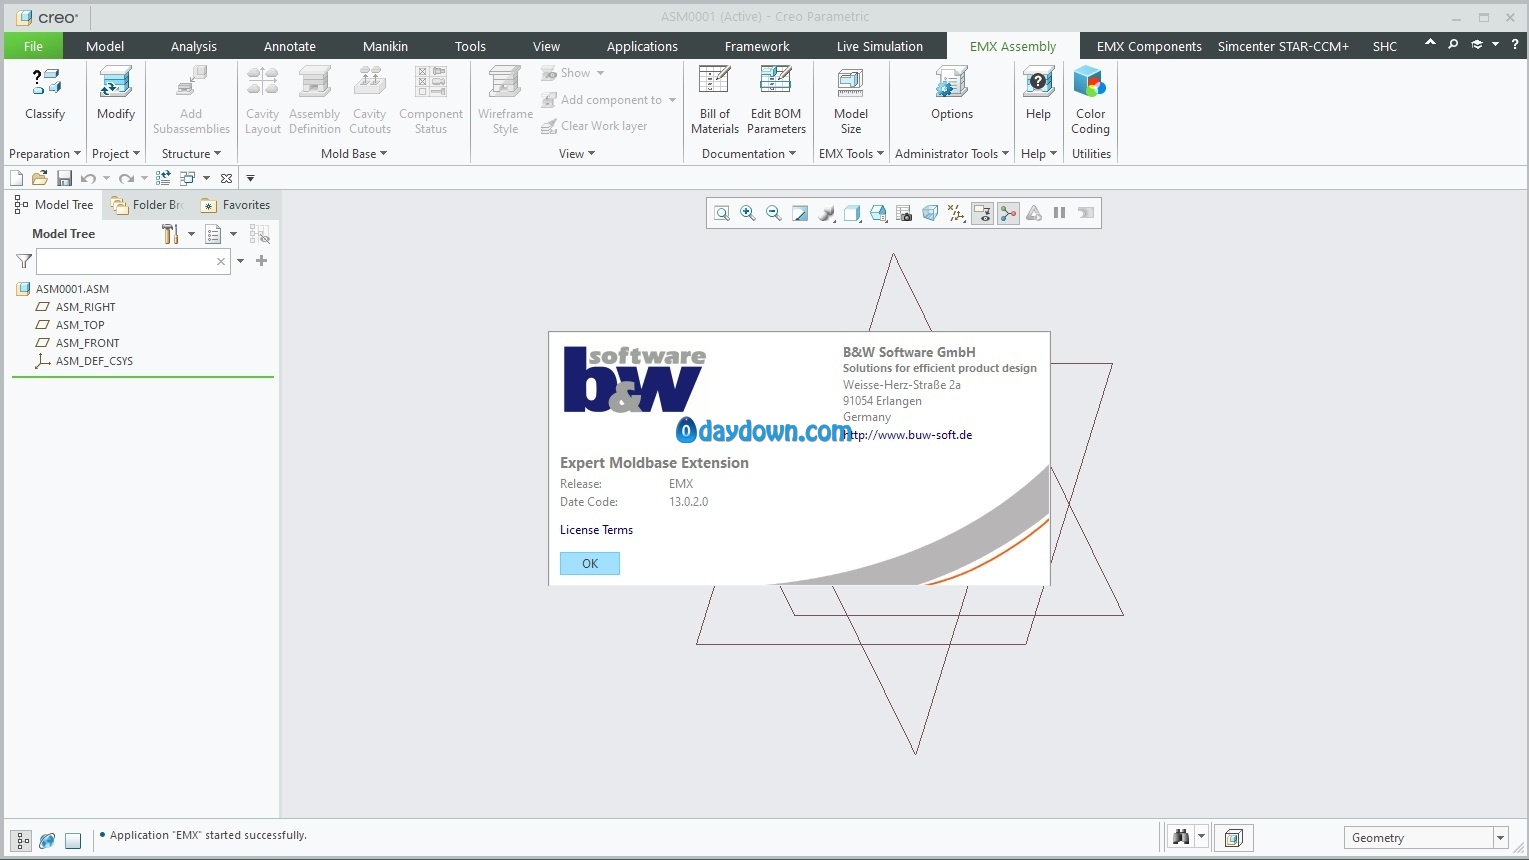Image resolution: width=1529 pixels, height=860 pixels.
Task: Toggle annotation display in graphics toolbar
Action: click(982, 213)
